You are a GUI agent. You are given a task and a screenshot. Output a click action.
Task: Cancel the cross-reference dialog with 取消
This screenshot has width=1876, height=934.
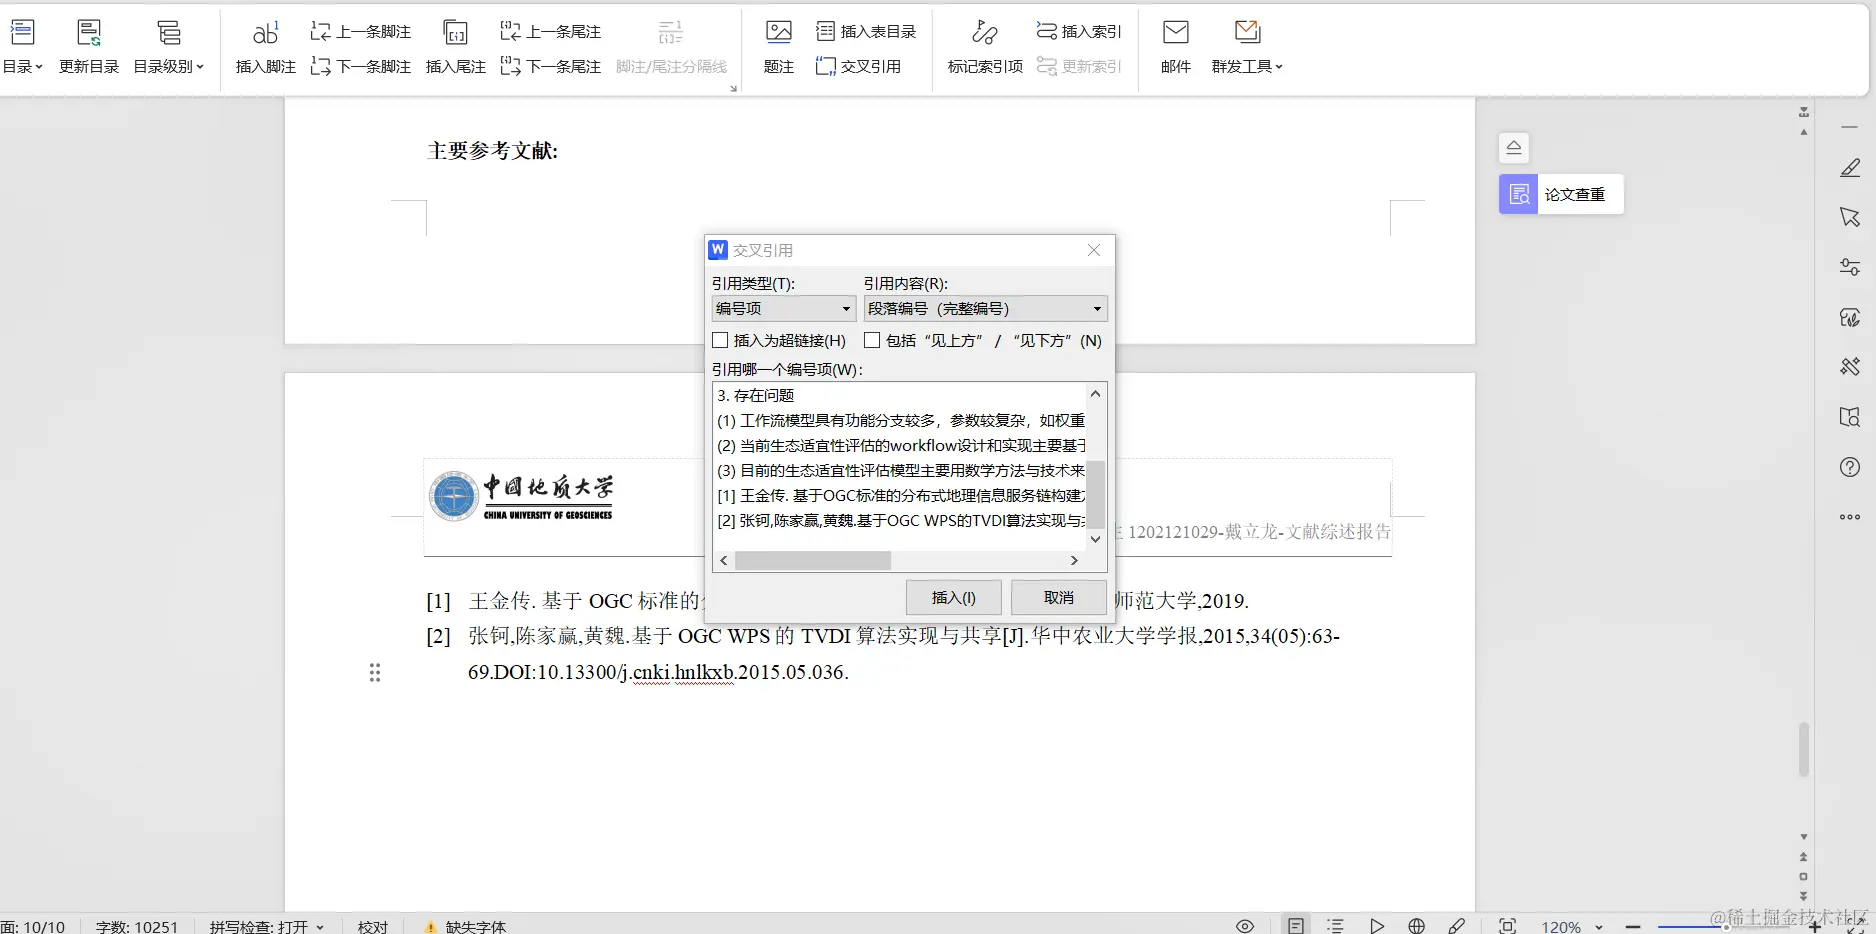point(1057,597)
